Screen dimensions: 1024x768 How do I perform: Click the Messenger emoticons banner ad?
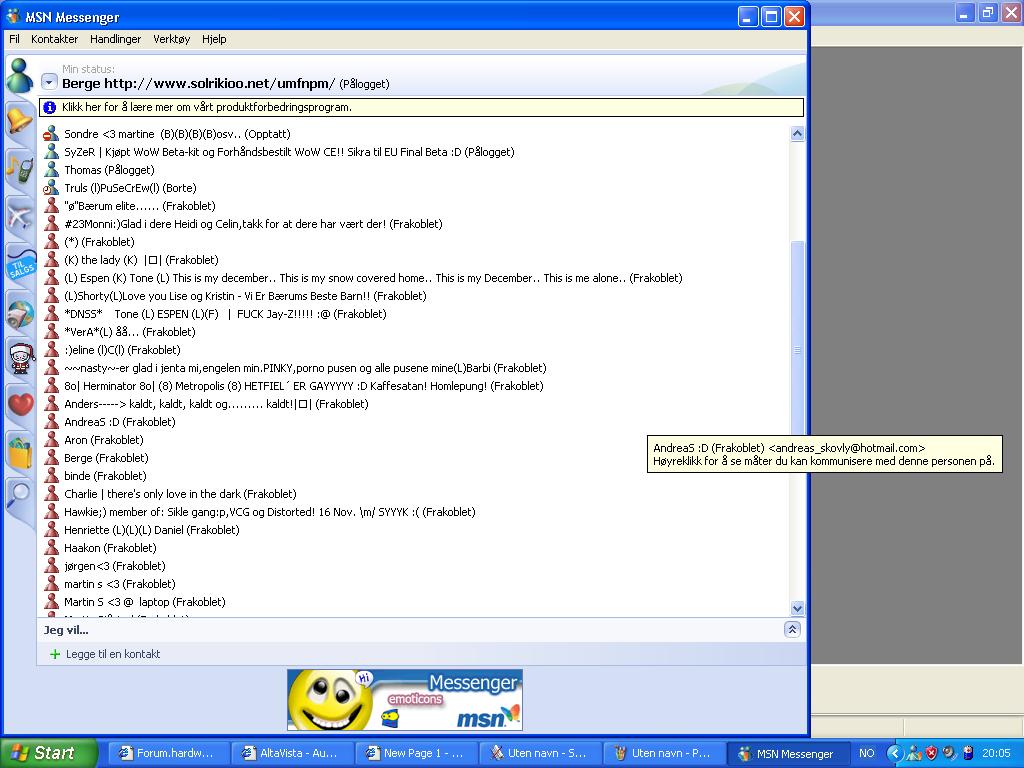coord(405,700)
